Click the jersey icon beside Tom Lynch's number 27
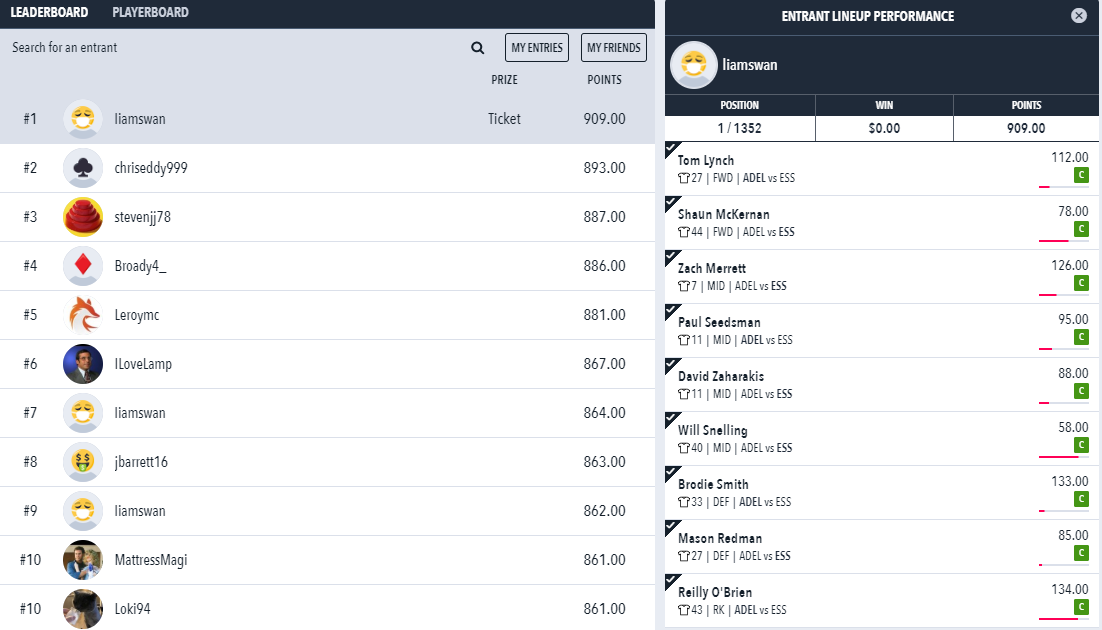Screen dimensions: 1102x630 click(683, 178)
